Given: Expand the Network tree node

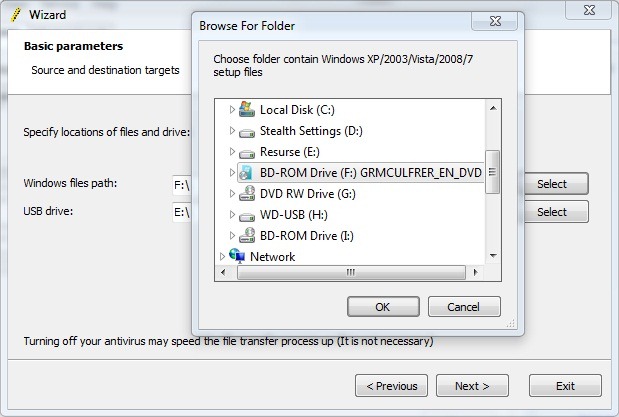Looking at the screenshot, I should coord(222,257).
